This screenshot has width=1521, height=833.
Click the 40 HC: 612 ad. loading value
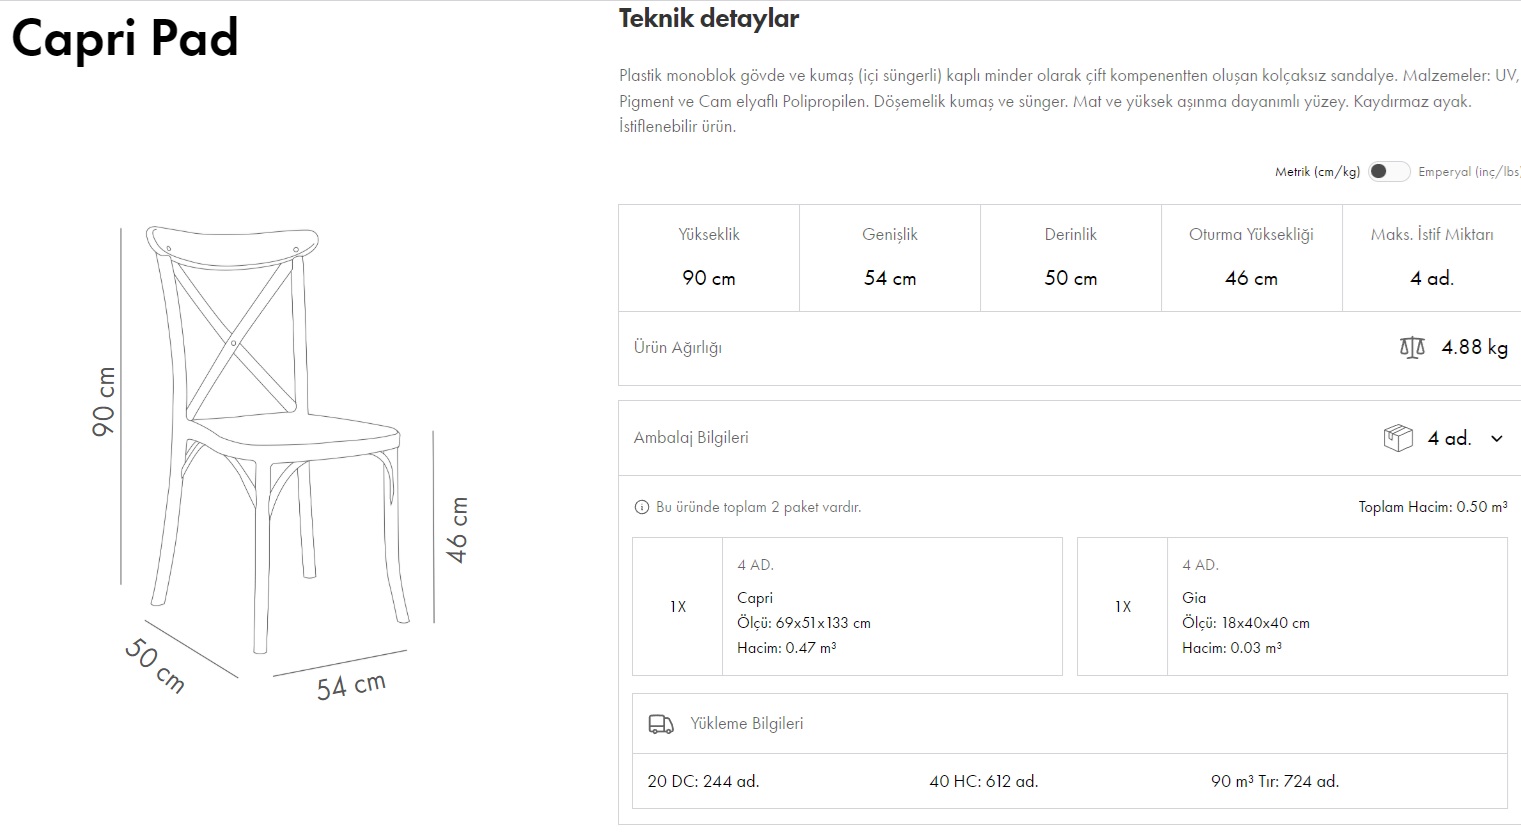pos(984,781)
